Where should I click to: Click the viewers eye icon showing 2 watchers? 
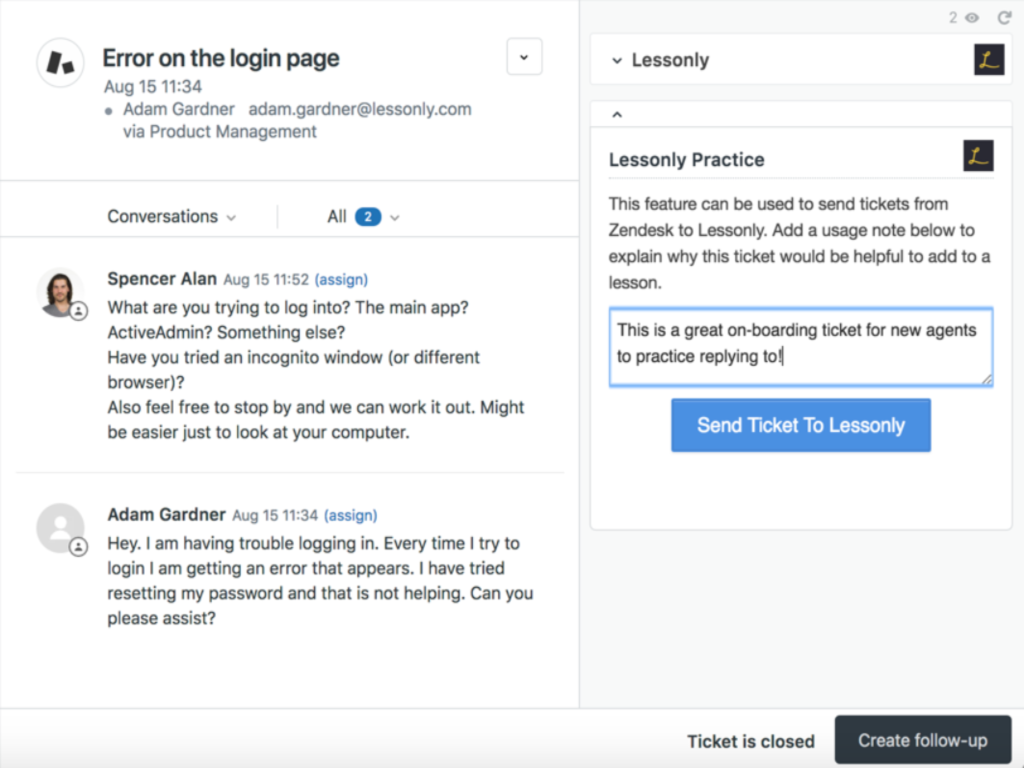(x=971, y=17)
